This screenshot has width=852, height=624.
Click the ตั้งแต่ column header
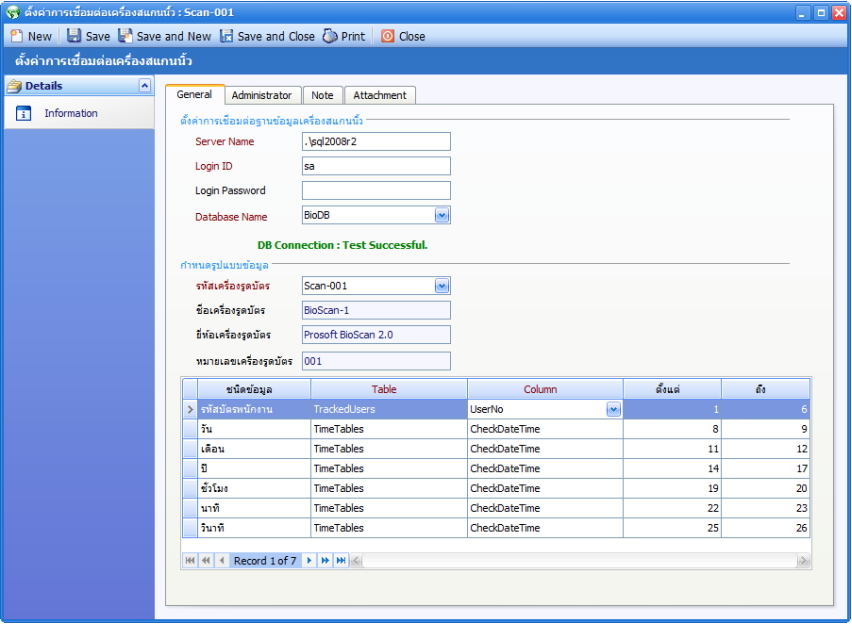click(x=673, y=389)
